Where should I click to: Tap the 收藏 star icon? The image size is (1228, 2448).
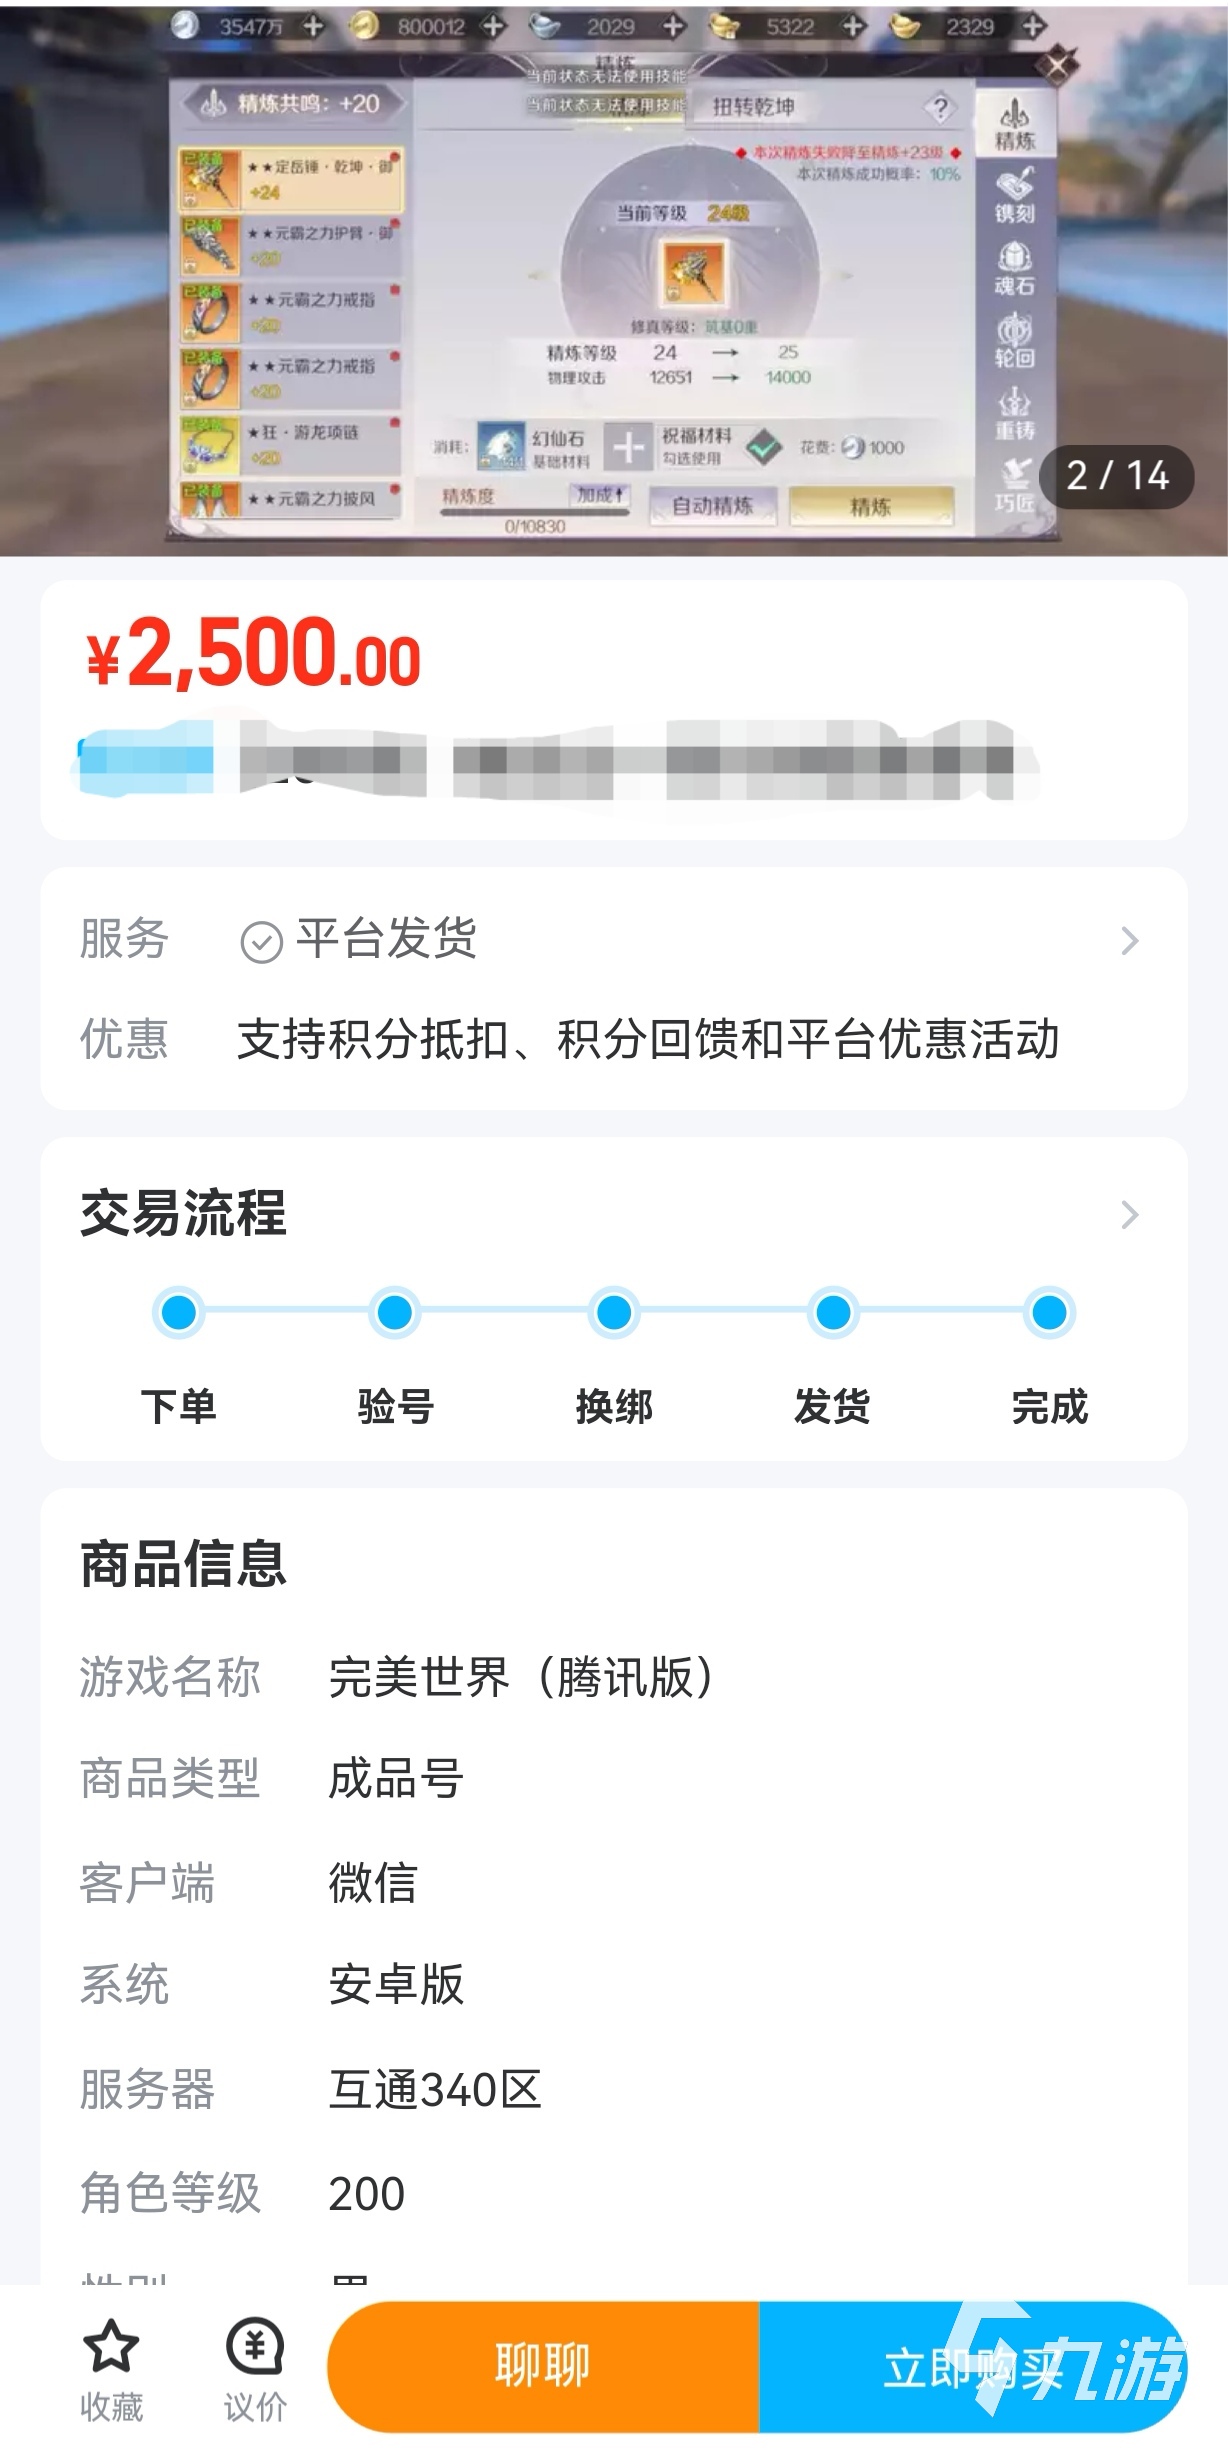(111, 2345)
